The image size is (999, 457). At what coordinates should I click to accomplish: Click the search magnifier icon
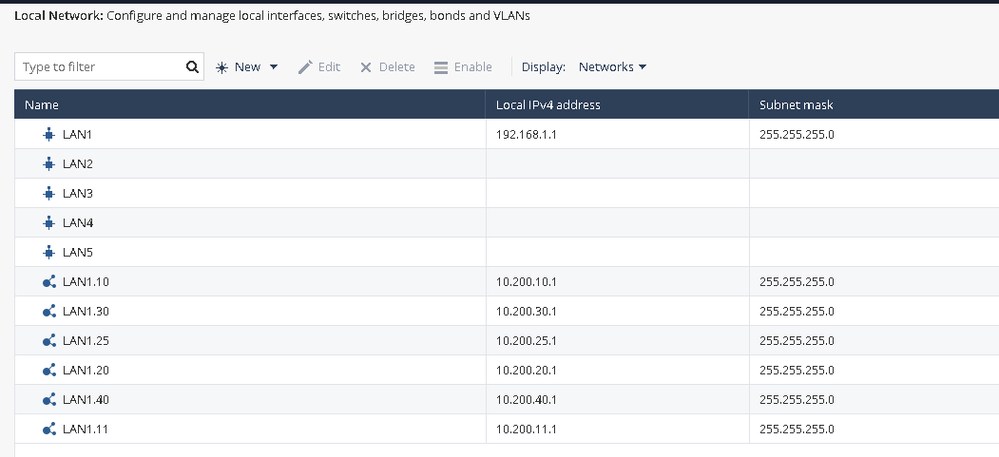pos(192,67)
